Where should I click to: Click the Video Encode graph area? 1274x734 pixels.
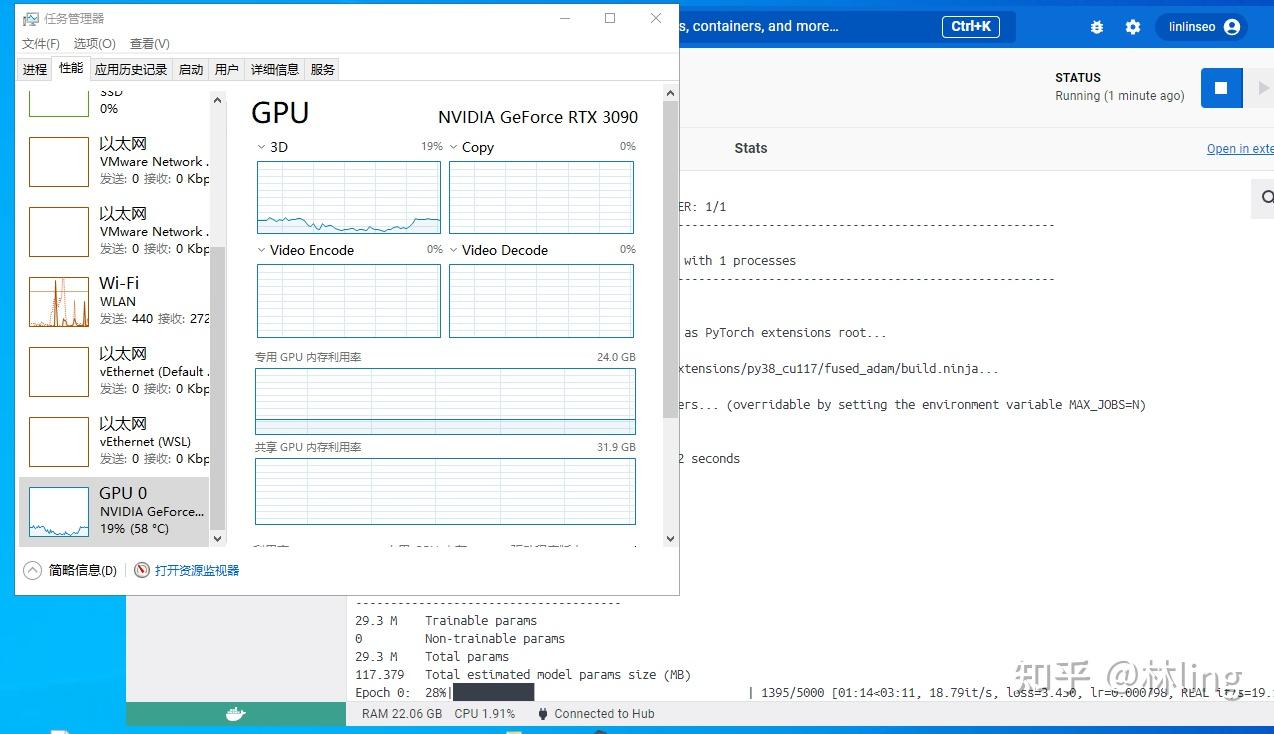[349, 301]
